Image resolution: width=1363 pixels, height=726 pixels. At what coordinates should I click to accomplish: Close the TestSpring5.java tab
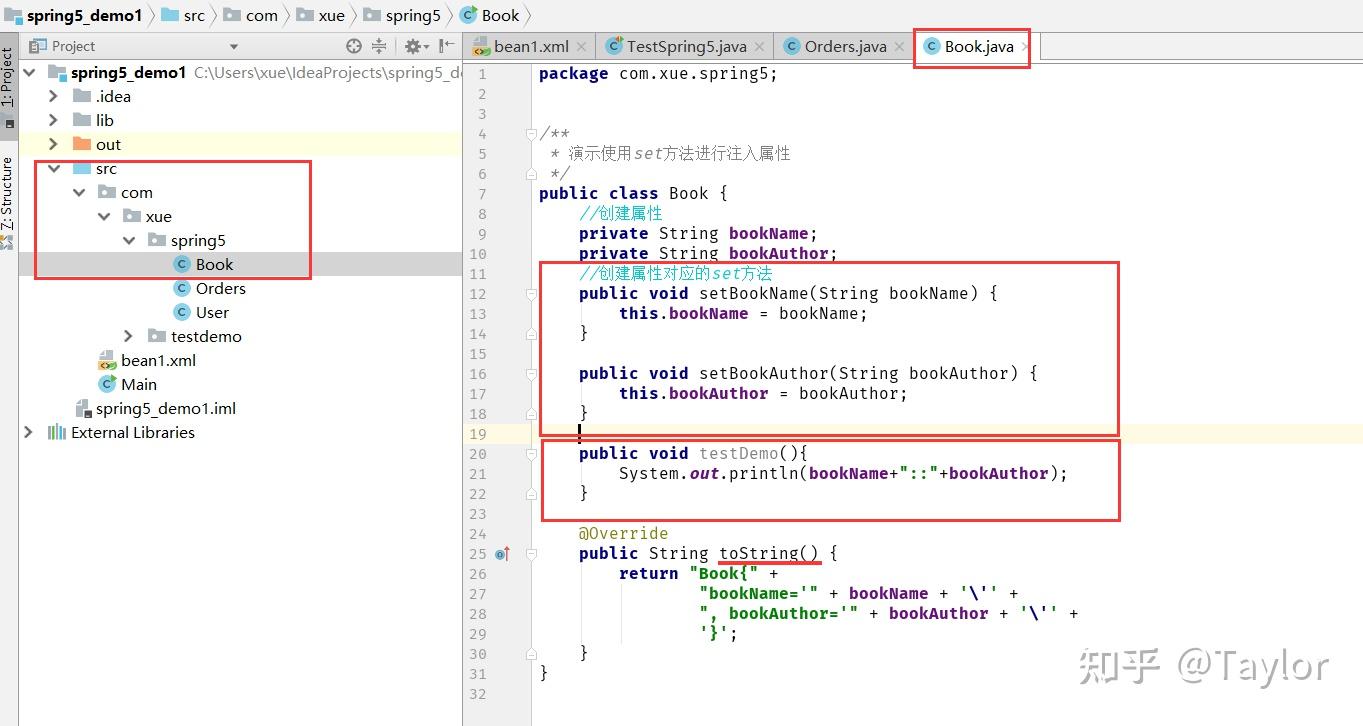pos(759,47)
